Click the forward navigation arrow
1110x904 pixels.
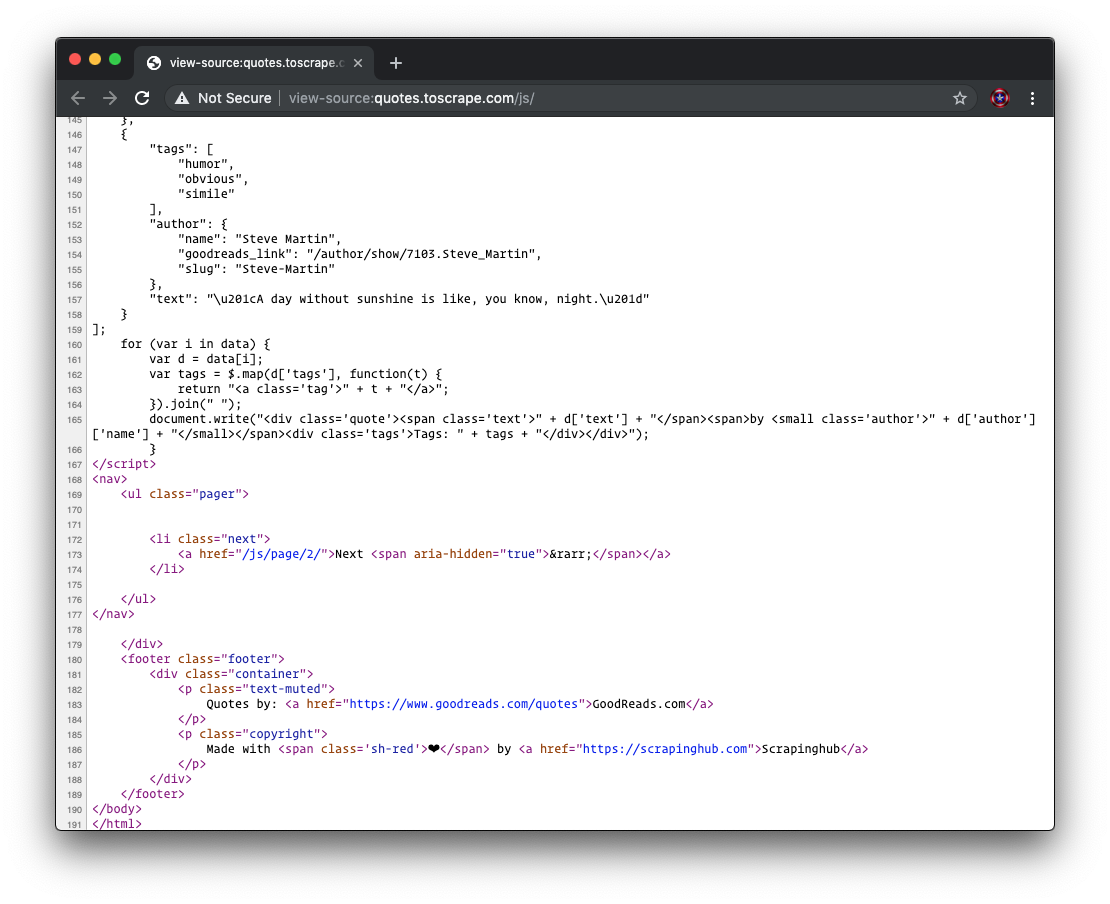coord(110,98)
